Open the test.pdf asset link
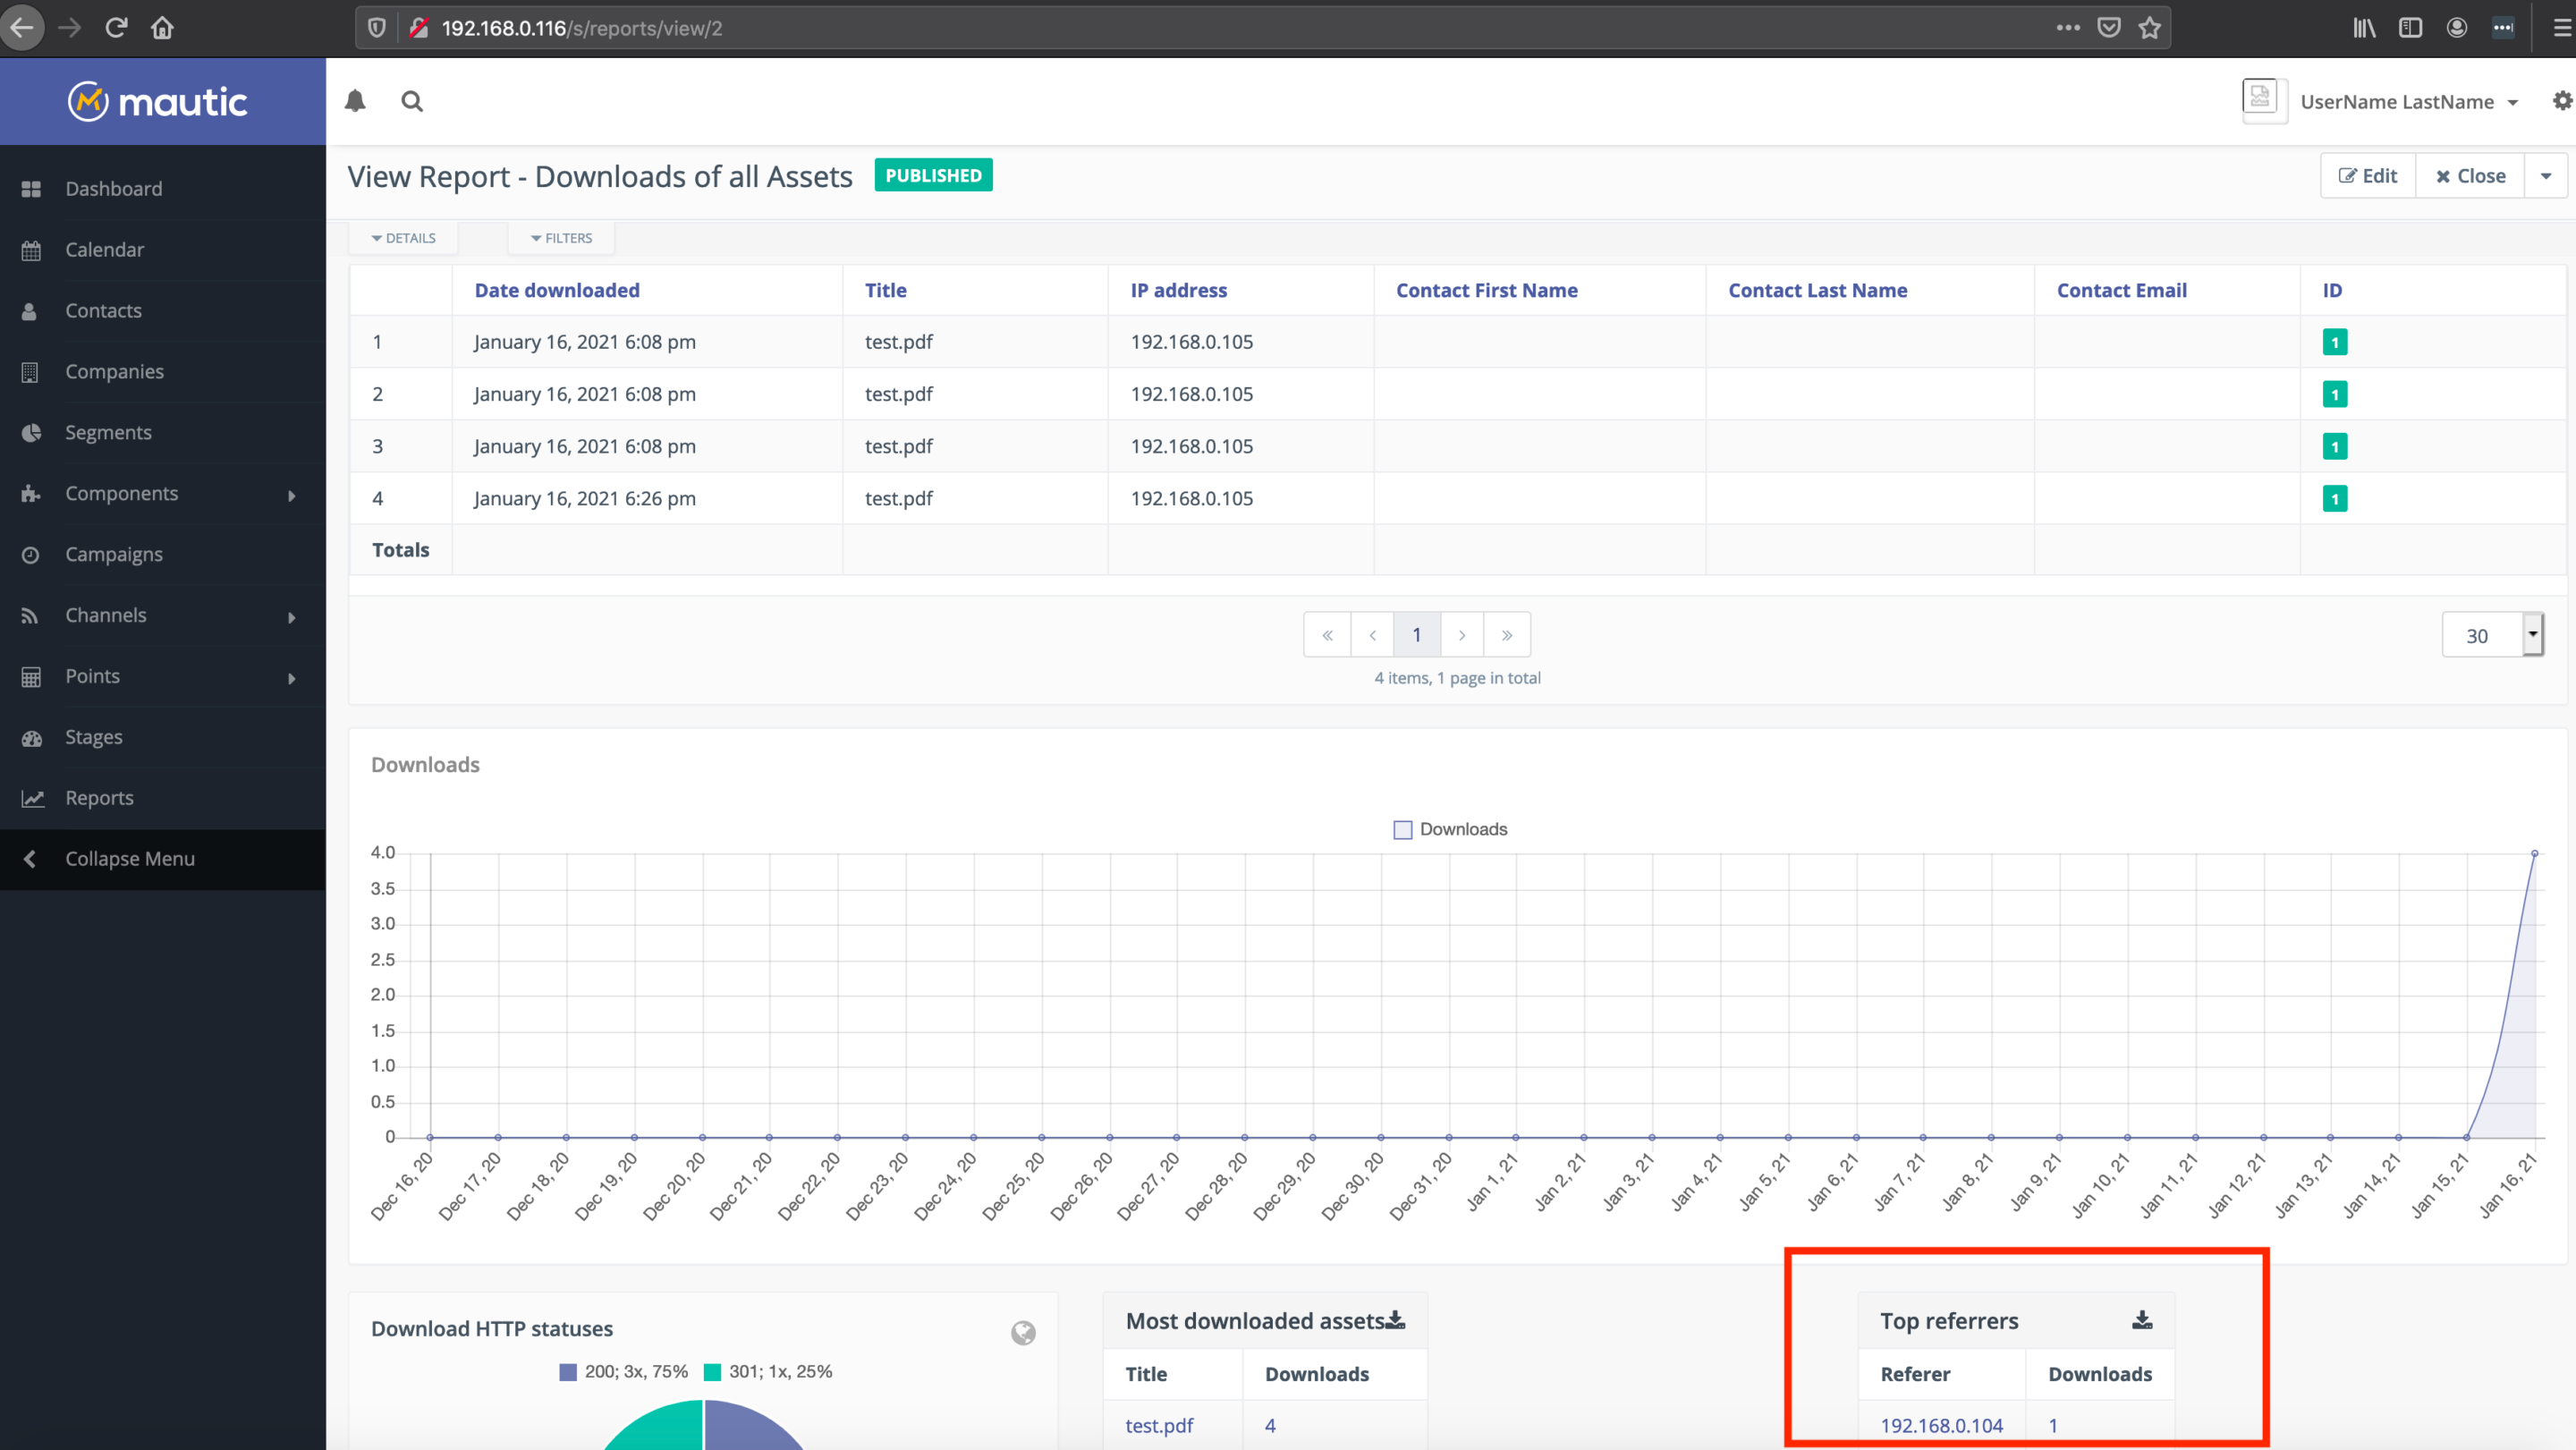 pyautogui.click(x=1159, y=1425)
